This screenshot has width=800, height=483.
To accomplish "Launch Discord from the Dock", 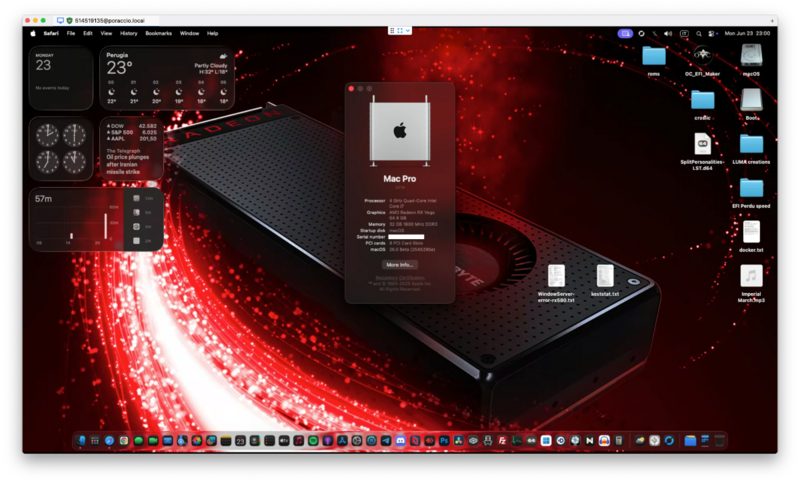I will (x=401, y=441).
